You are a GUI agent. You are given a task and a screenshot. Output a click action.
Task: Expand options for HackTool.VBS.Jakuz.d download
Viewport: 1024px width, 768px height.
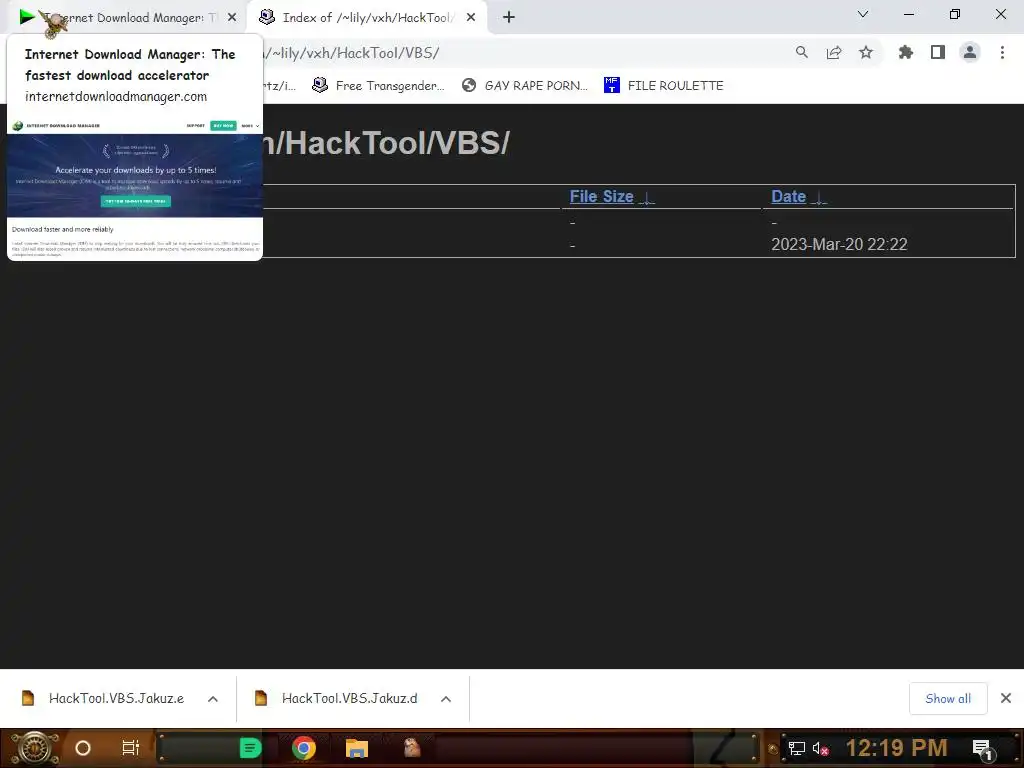[446, 699]
